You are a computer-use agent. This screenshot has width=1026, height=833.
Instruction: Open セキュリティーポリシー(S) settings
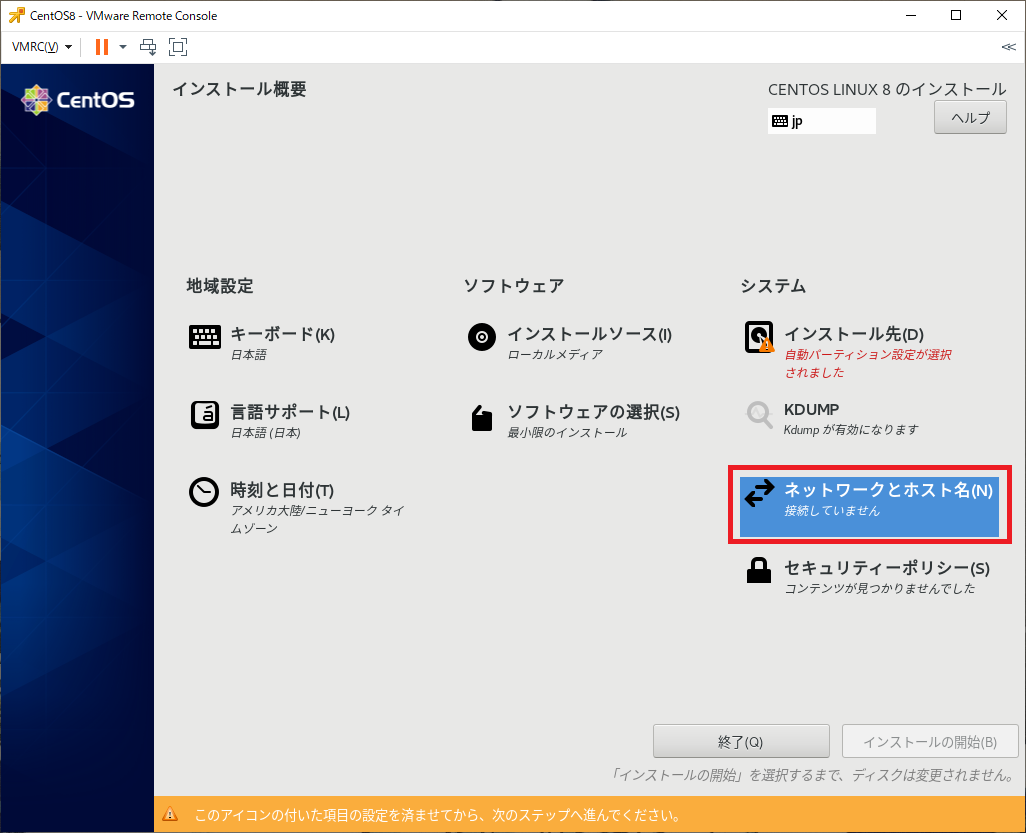887,568
